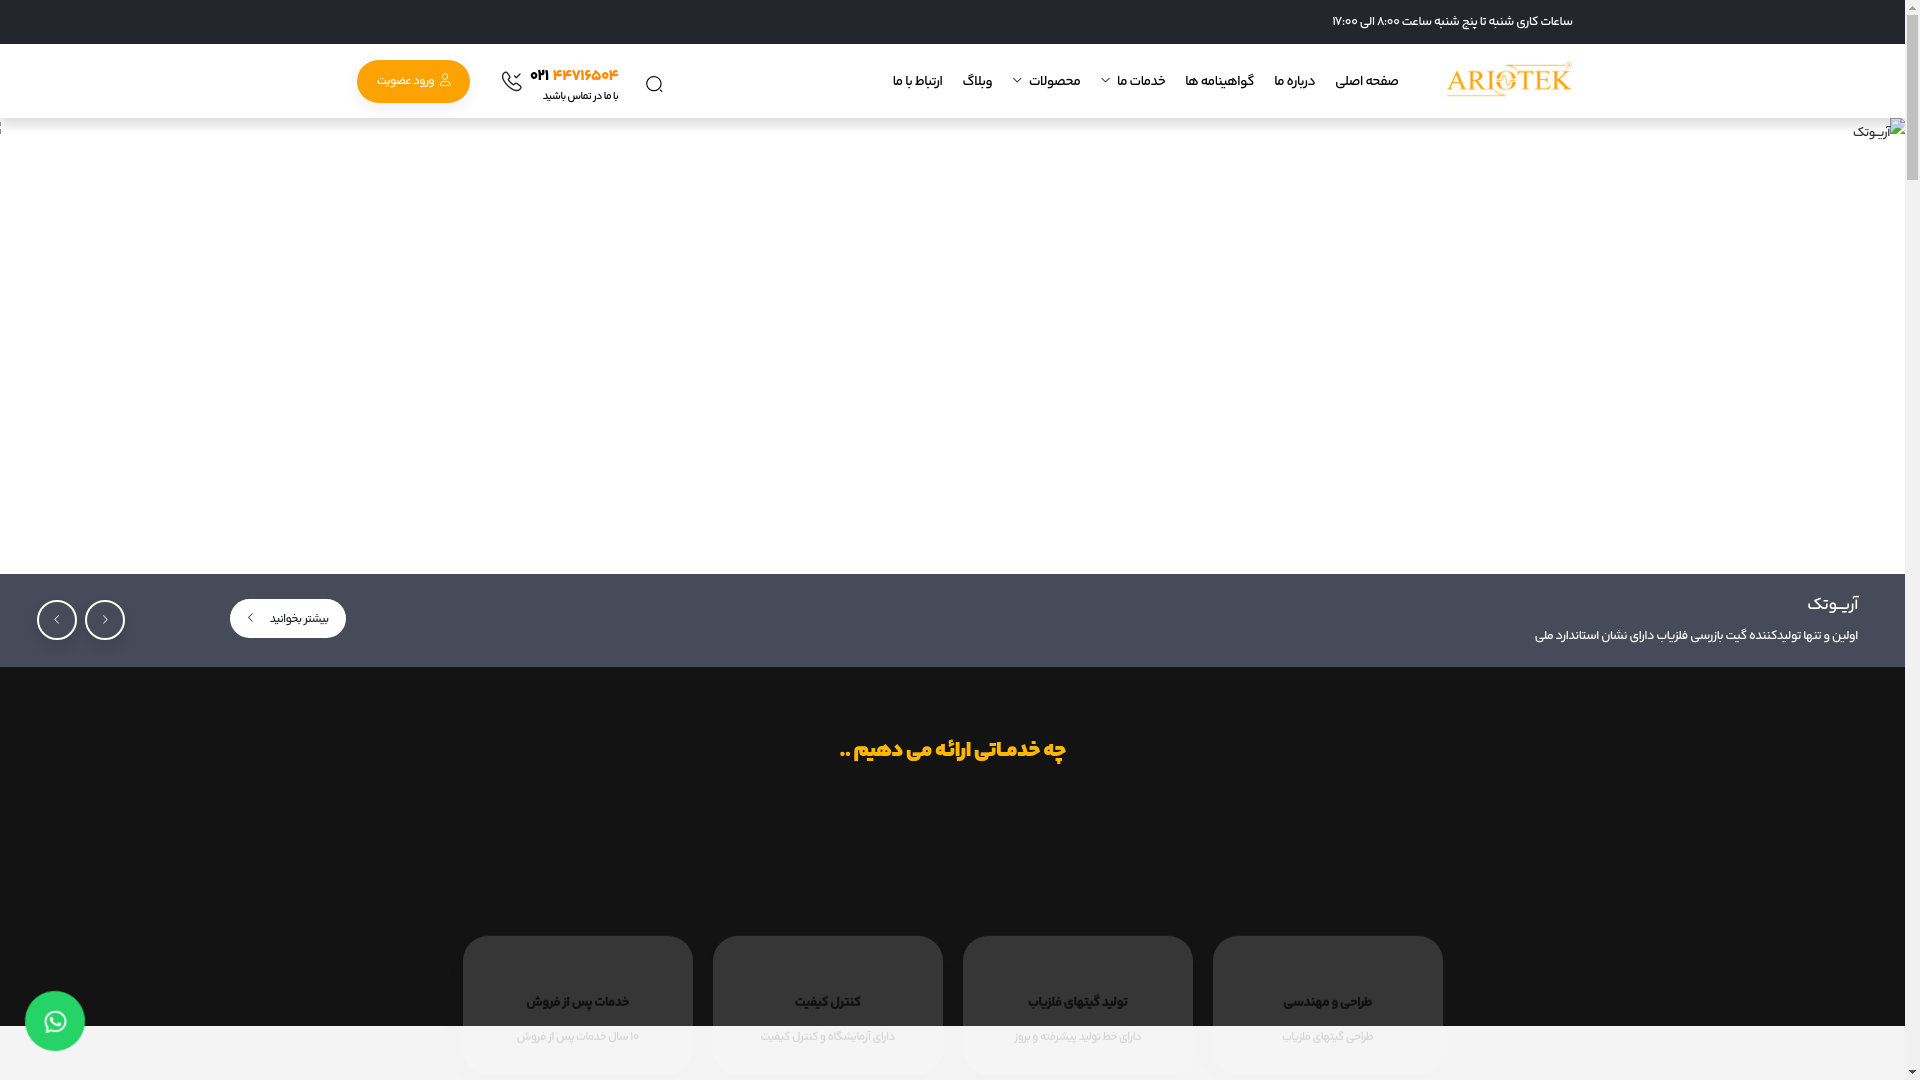
Task: Click the ورود عضویت button
Action: coord(413,81)
